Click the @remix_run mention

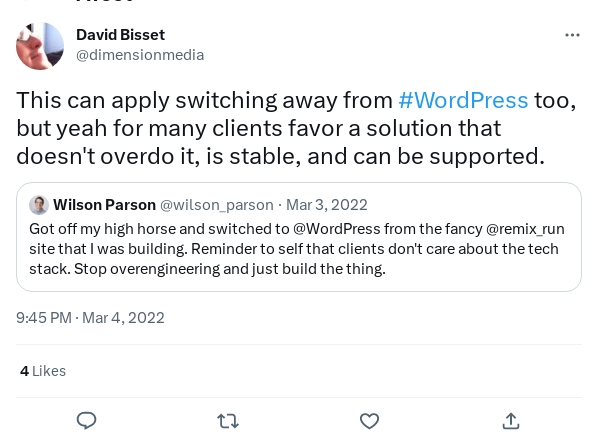tap(525, 229)
